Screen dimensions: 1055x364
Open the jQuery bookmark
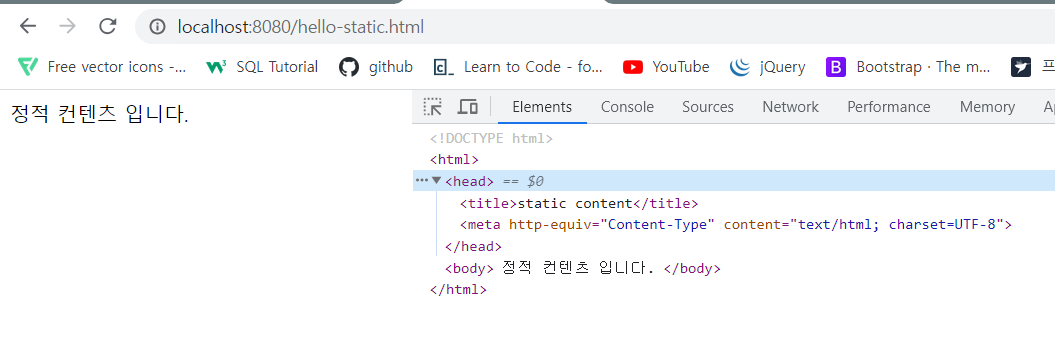point(768,67)
